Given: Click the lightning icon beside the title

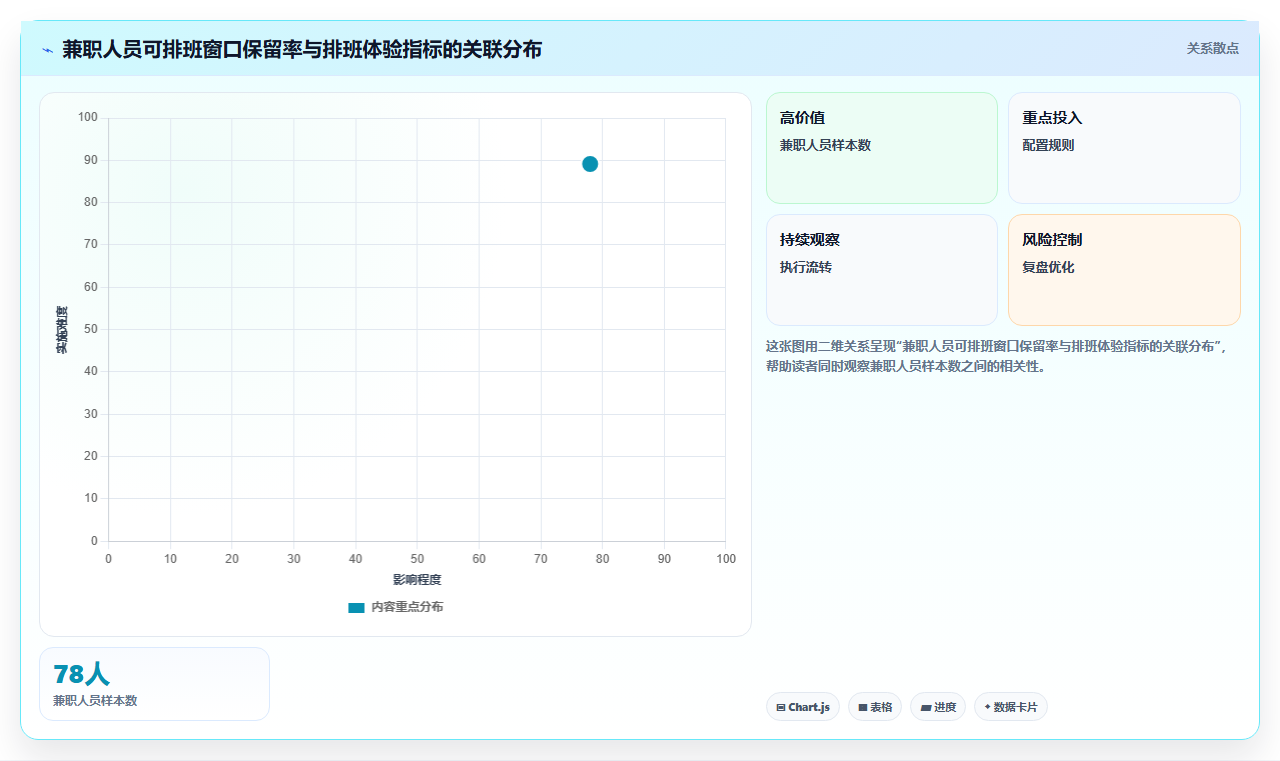Looking at the screenshot, I should tap(47, 49).
